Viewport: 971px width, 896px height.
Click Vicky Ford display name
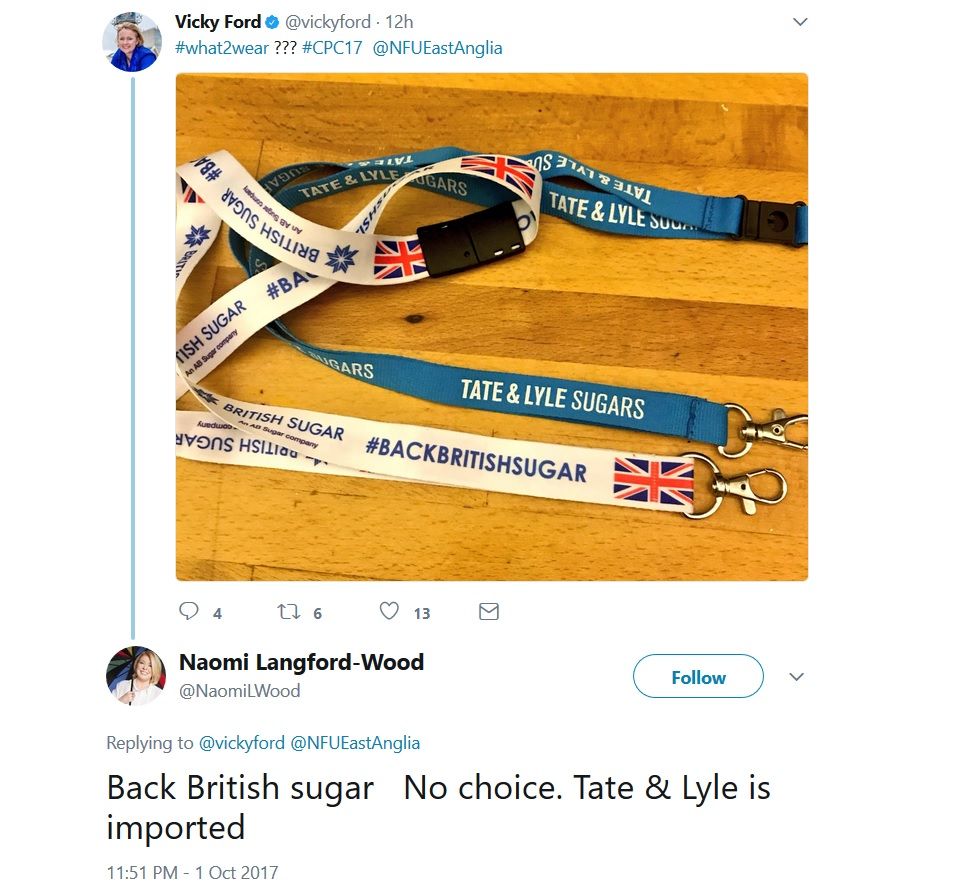tap(218, 22)
